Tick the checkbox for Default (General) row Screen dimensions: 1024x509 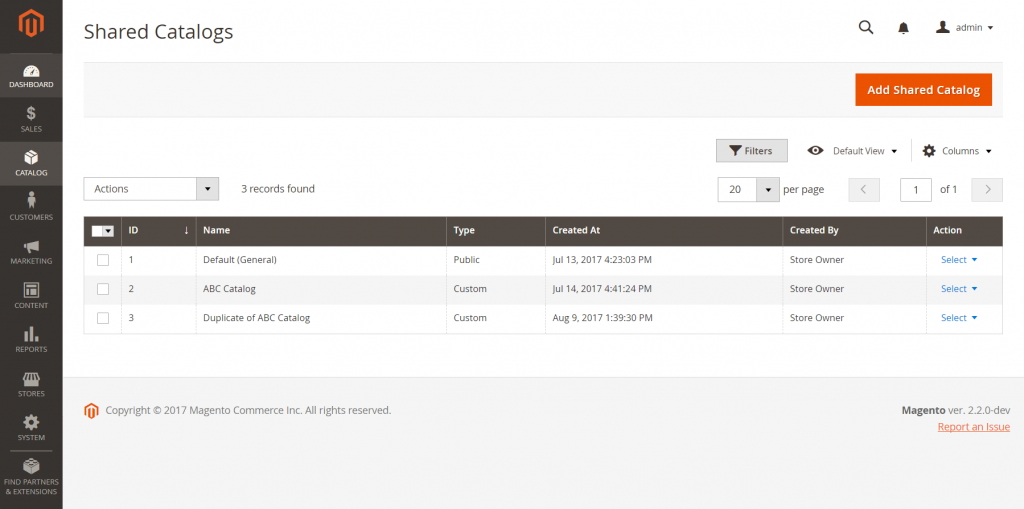tap(103, 260)
